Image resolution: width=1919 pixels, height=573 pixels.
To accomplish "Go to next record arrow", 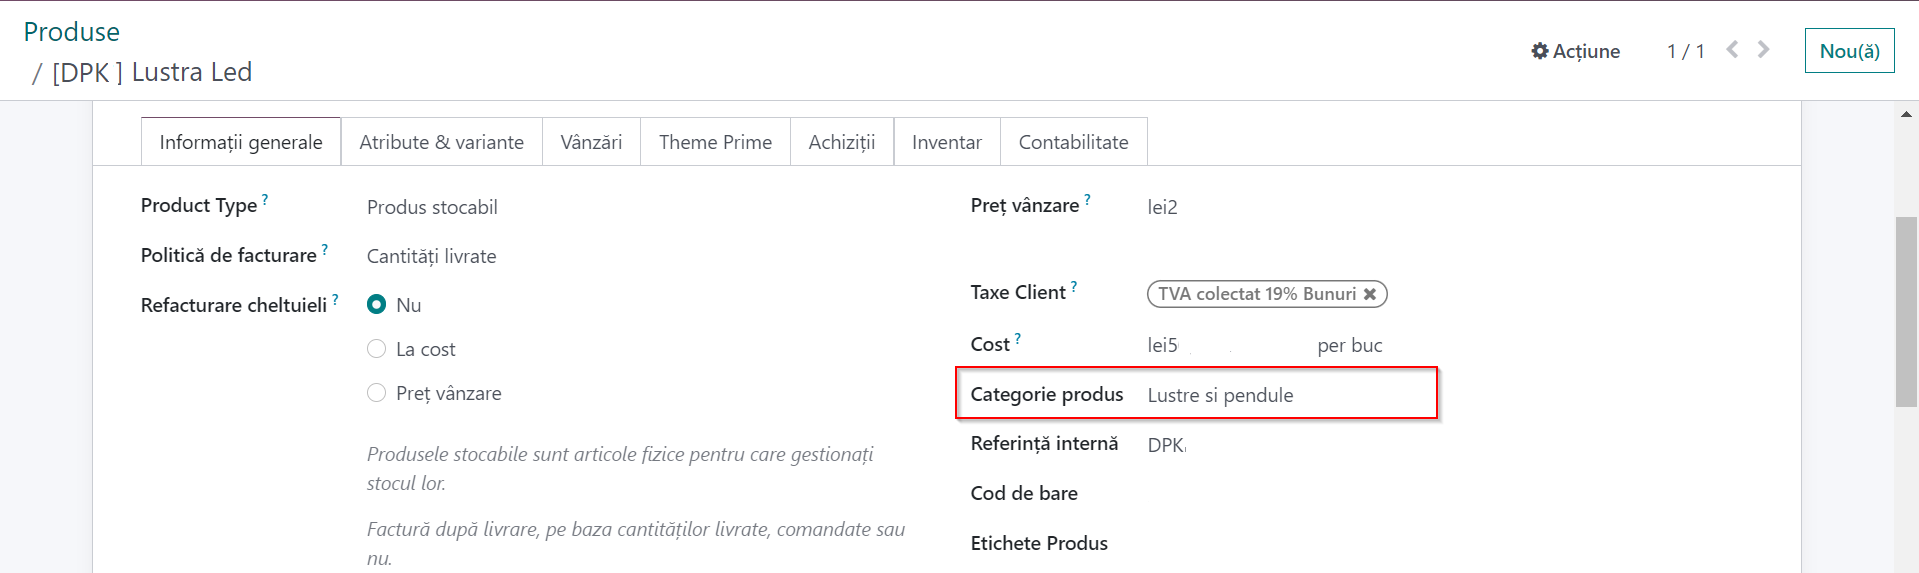I will coord(1764,49).
